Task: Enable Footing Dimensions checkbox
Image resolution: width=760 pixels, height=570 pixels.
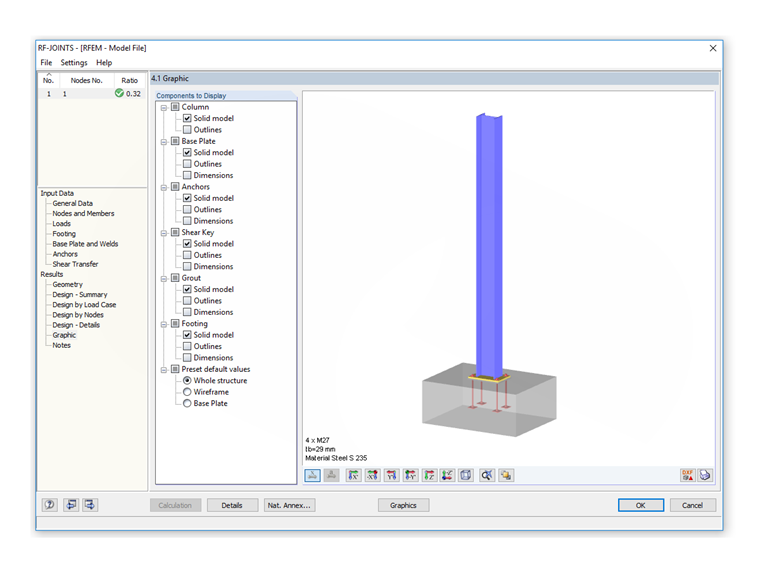Action: [187, 358]
